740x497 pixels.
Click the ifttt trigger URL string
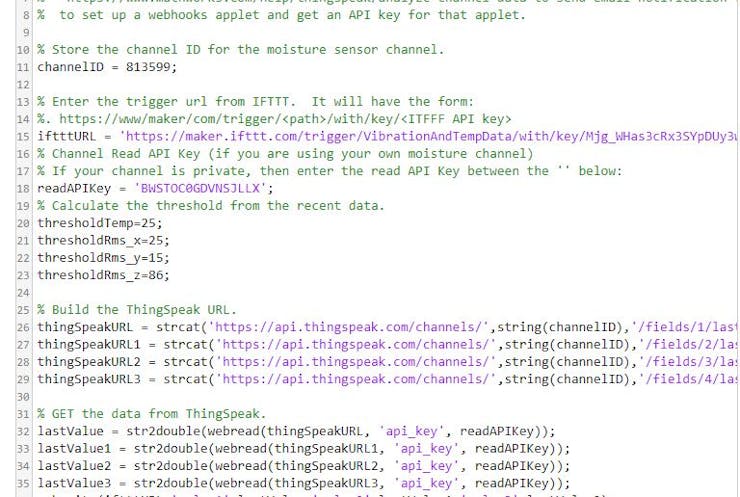[428, 136]
